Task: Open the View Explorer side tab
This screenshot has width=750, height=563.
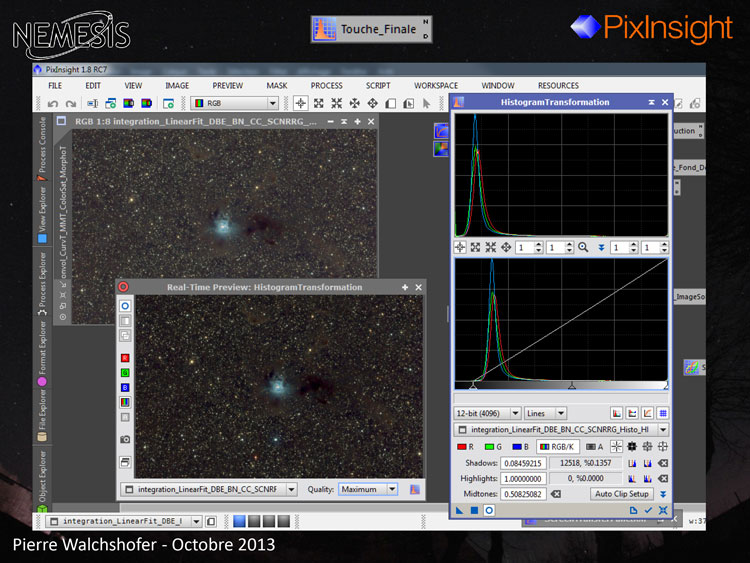Action: pyautogui.click(x=42, y=215)
